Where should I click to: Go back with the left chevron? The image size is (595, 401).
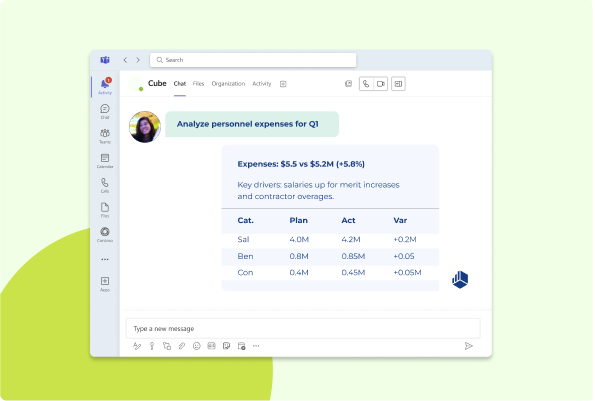[x=125, y=60]
